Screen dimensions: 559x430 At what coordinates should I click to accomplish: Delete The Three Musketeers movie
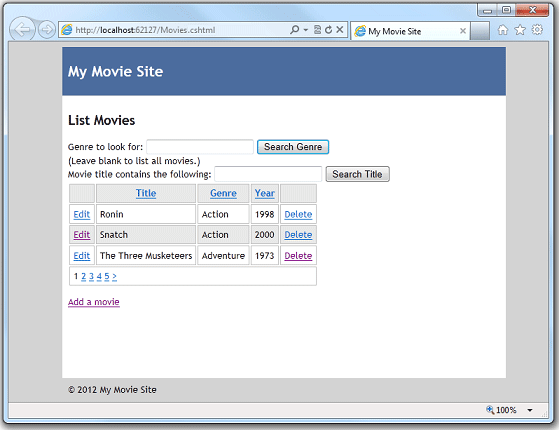click(298, 256)
